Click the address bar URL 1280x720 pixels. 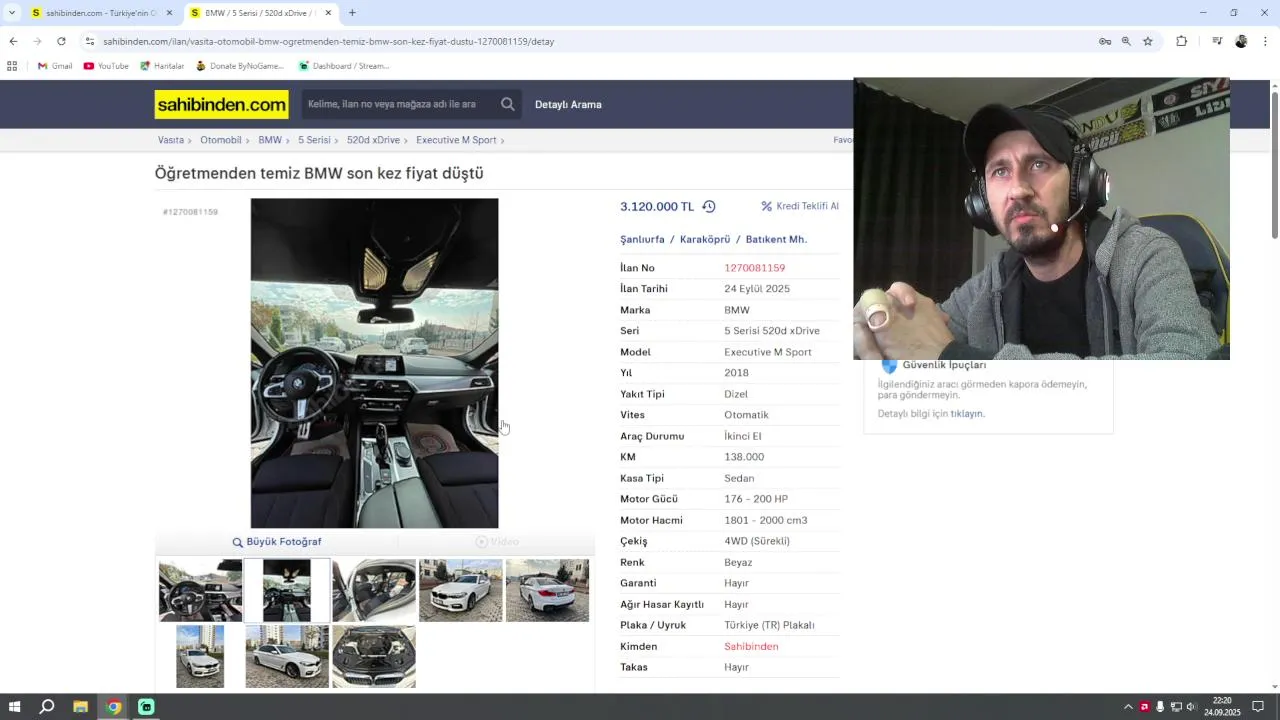click(x=328, y=41)
